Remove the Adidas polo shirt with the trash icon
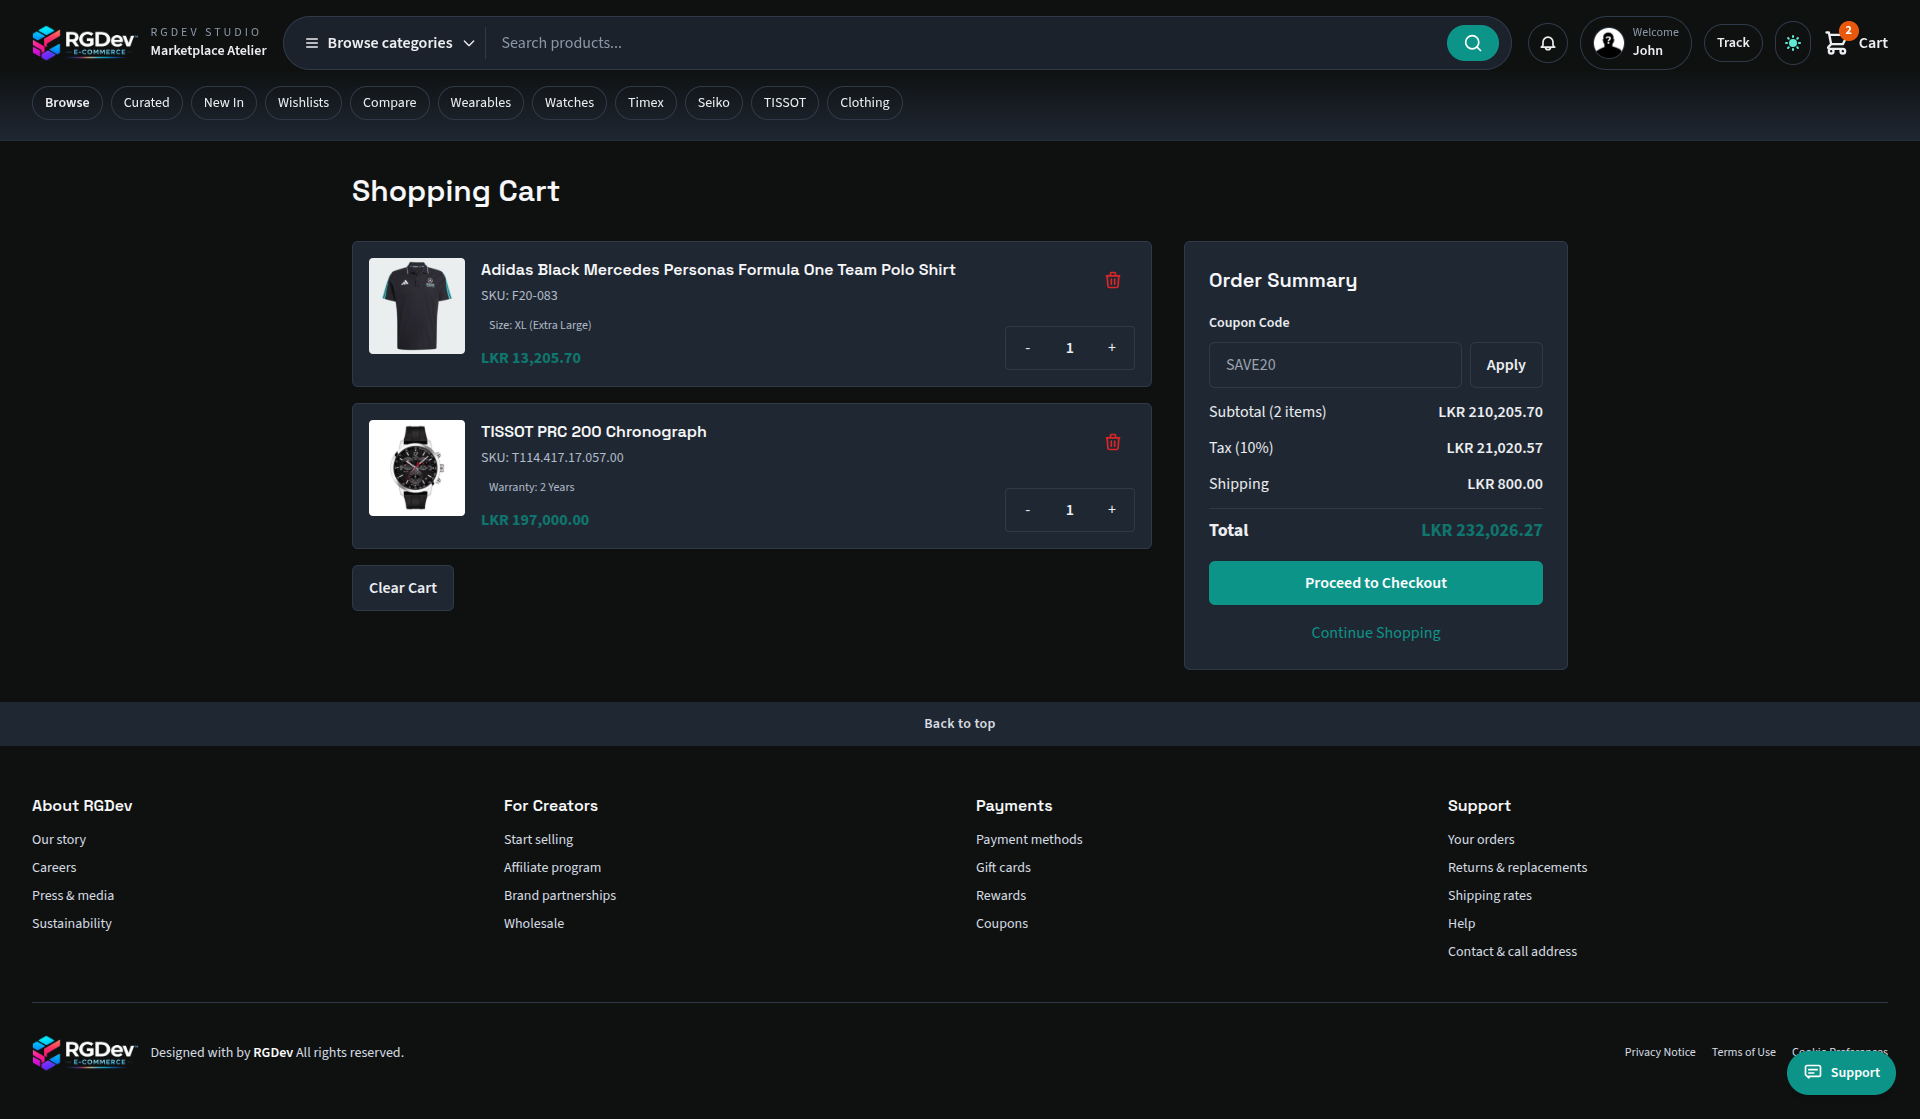The image size is (1920, 1119). point(1112,281)
